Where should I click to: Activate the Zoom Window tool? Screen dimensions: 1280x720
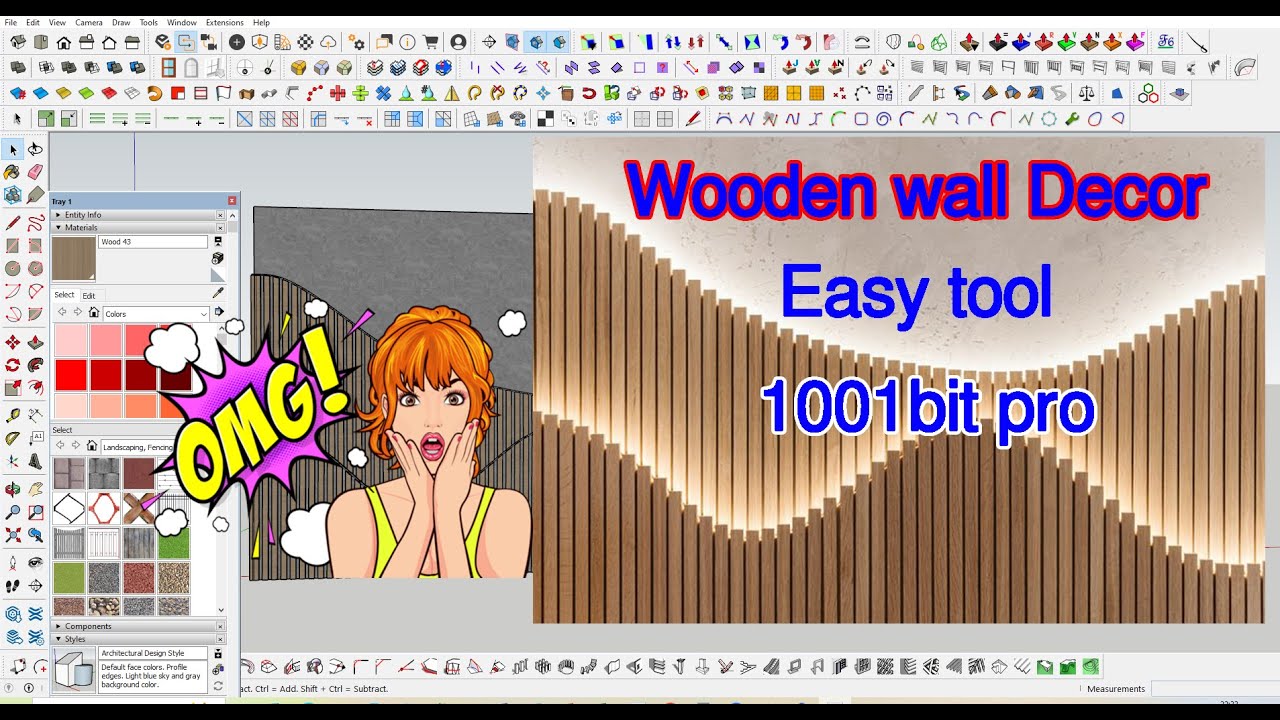[36, 512]
